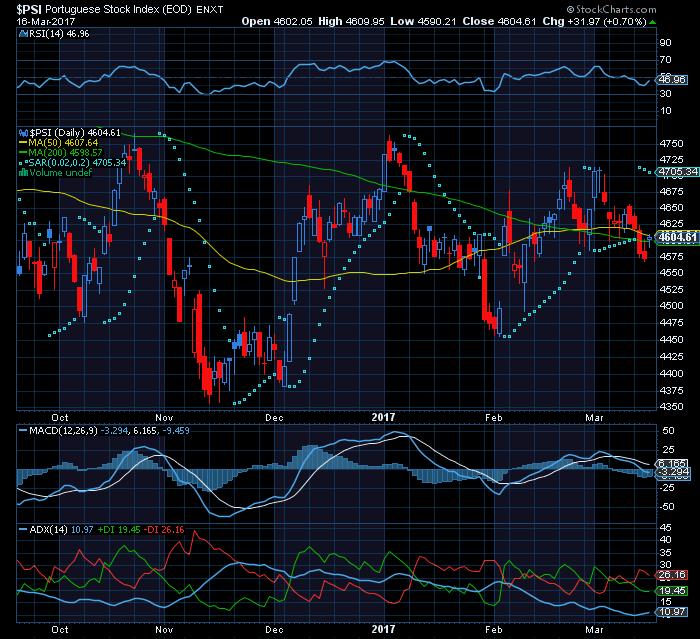Click the 4500 price axis label
Viewport: 700px width, 639px height.
click(671, 306)
